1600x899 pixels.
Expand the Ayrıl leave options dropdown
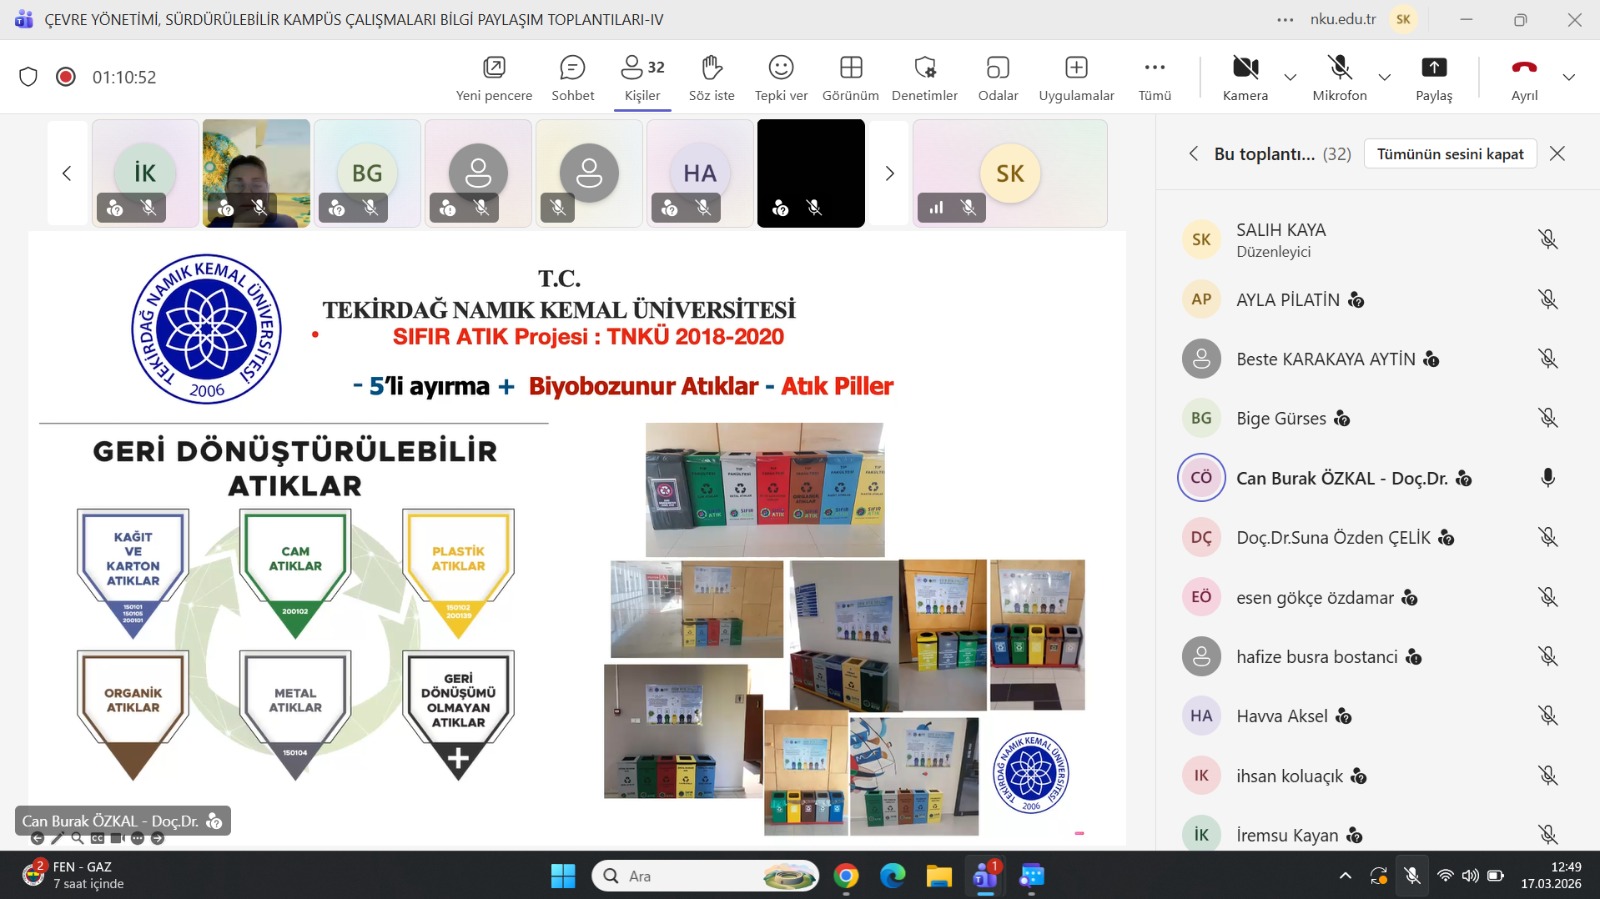coord(1569,77)
